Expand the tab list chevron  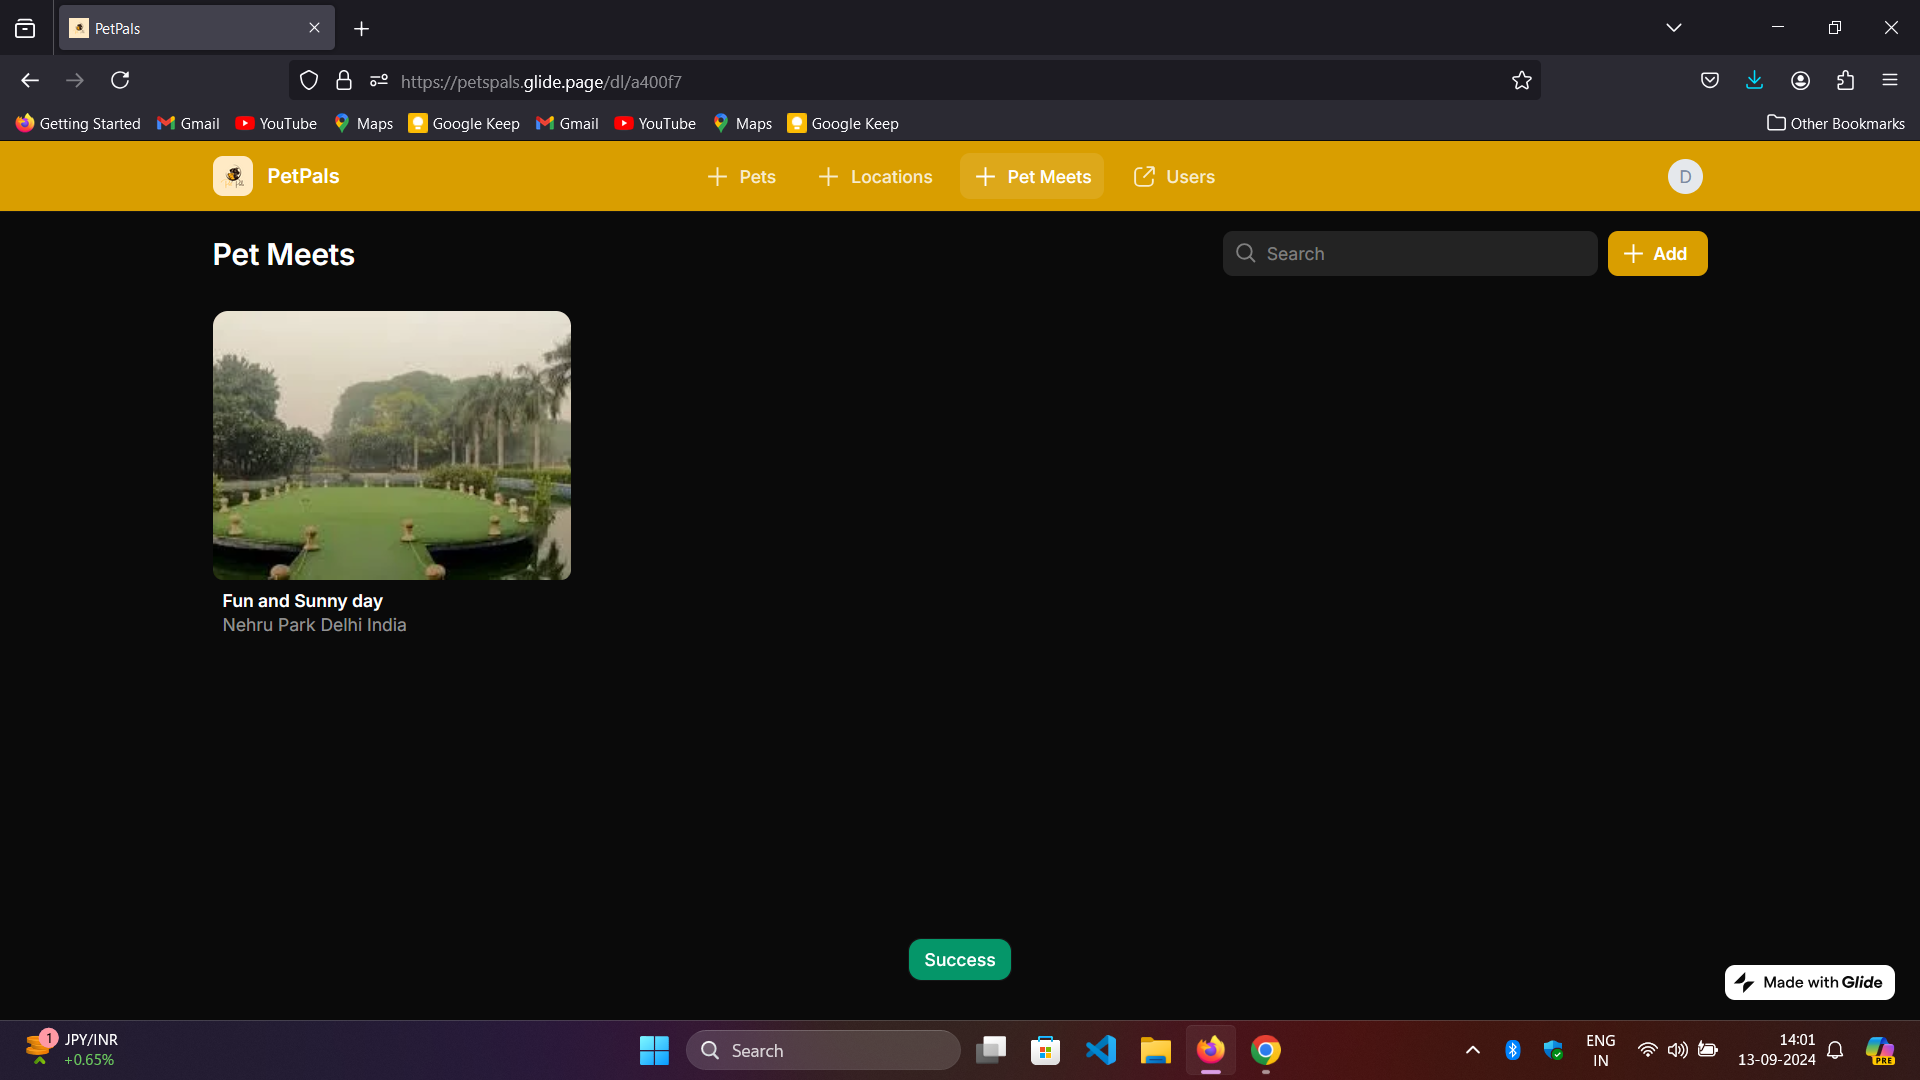click(1674, 27)
